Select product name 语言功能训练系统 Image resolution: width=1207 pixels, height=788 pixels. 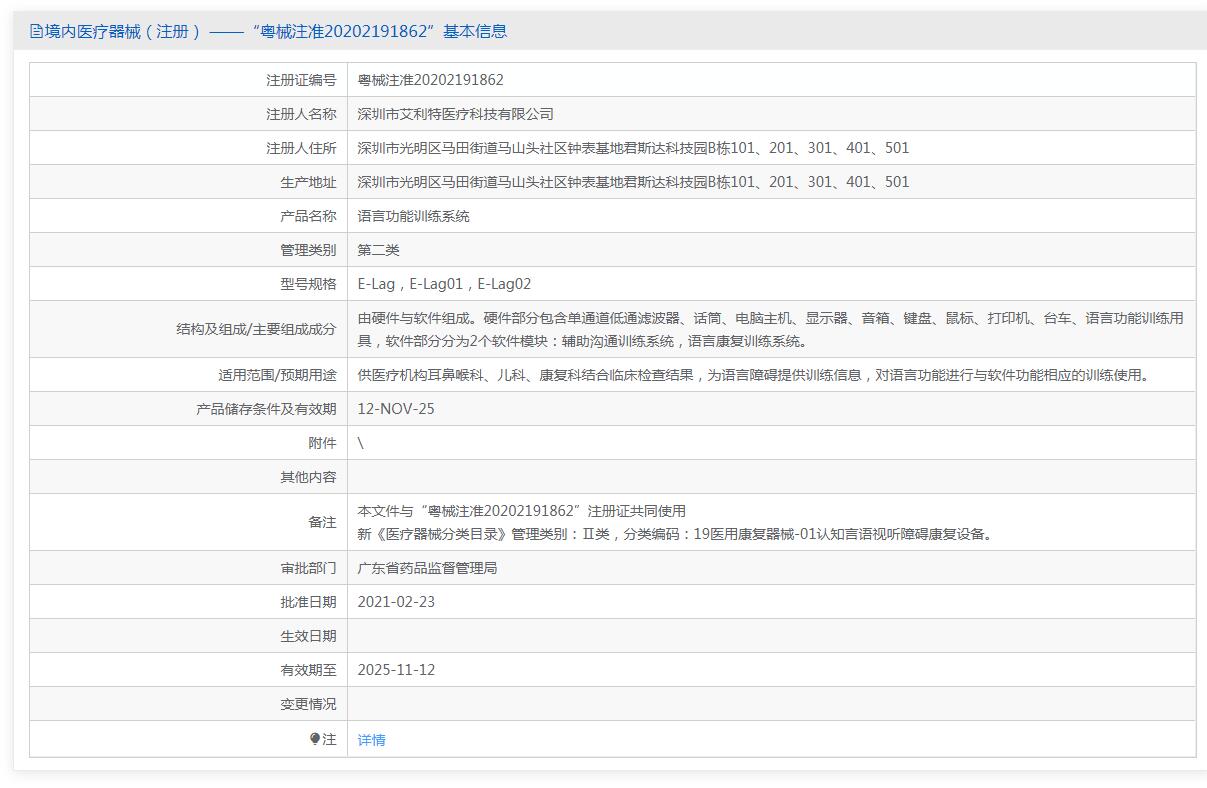[x=413, y=216]
